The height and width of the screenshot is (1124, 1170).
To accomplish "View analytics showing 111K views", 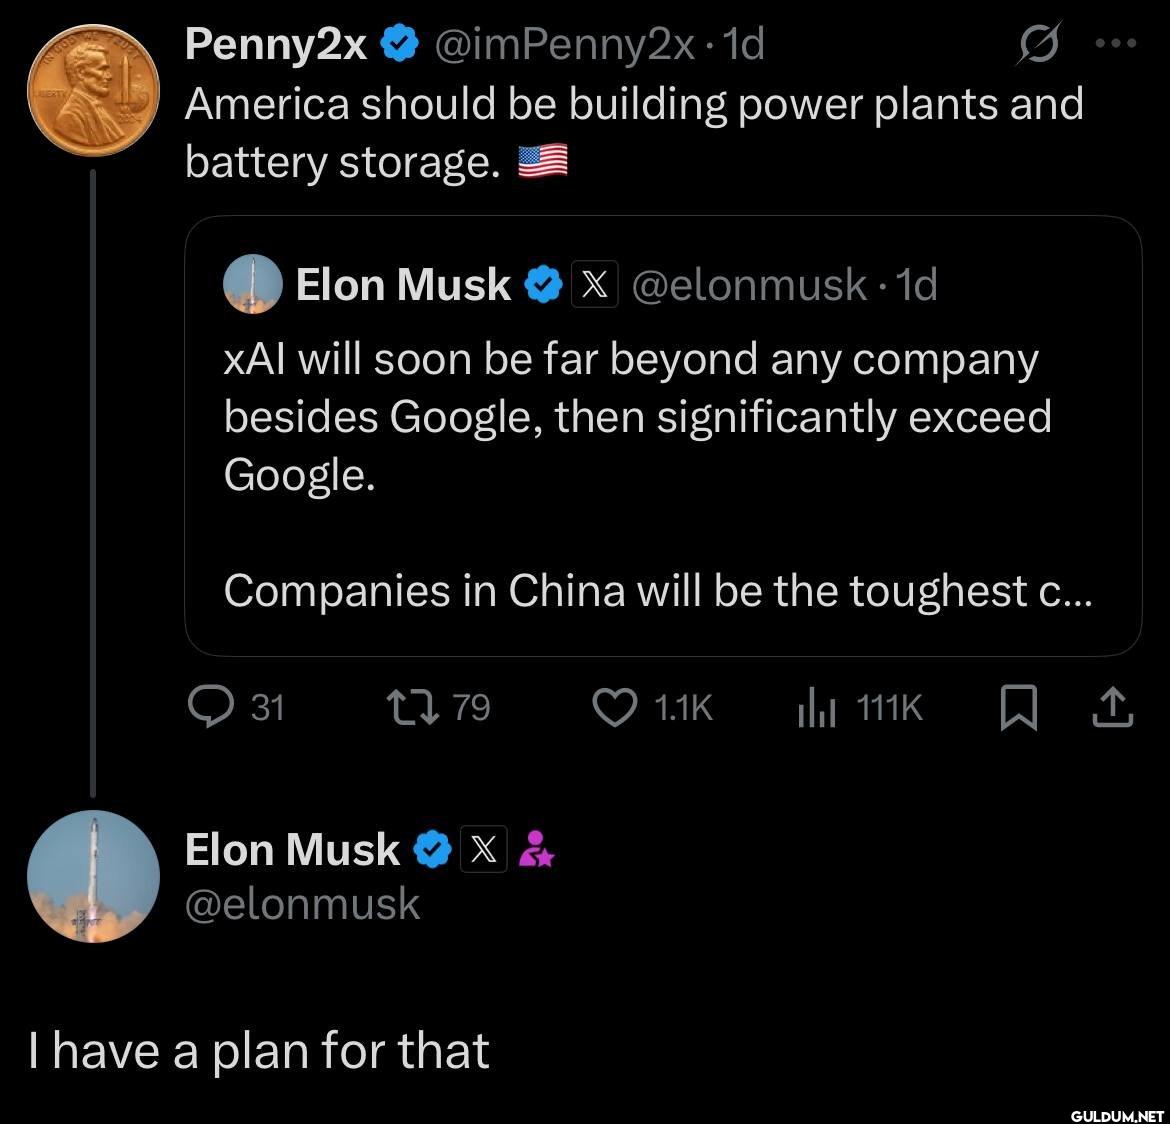I will (x=816, y=708).
